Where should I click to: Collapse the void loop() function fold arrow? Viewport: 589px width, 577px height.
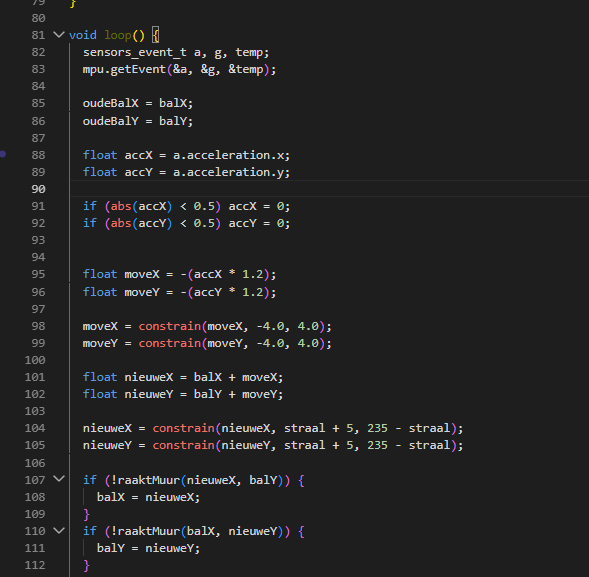point(59,35)
